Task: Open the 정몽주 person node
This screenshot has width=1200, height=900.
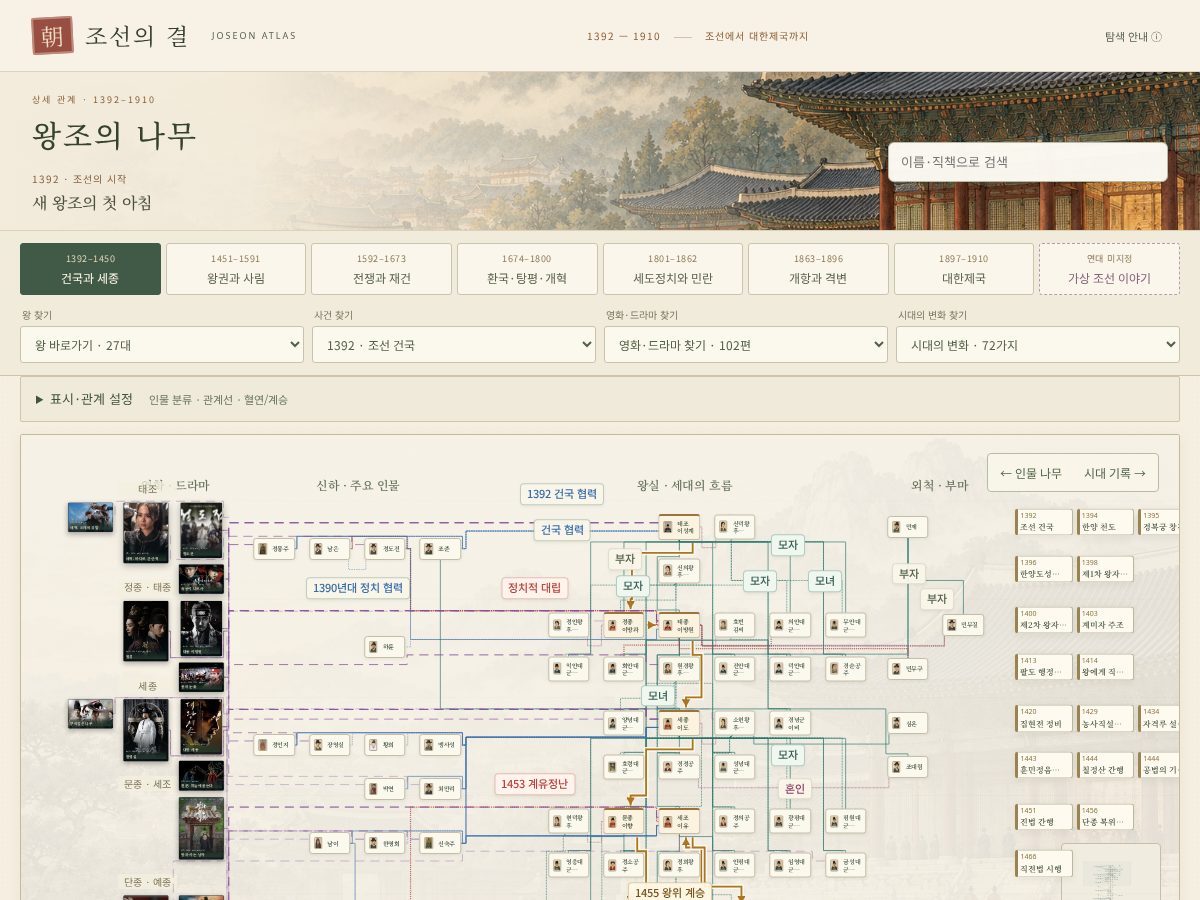Action: pyautogui.click(x=274, y=548)
